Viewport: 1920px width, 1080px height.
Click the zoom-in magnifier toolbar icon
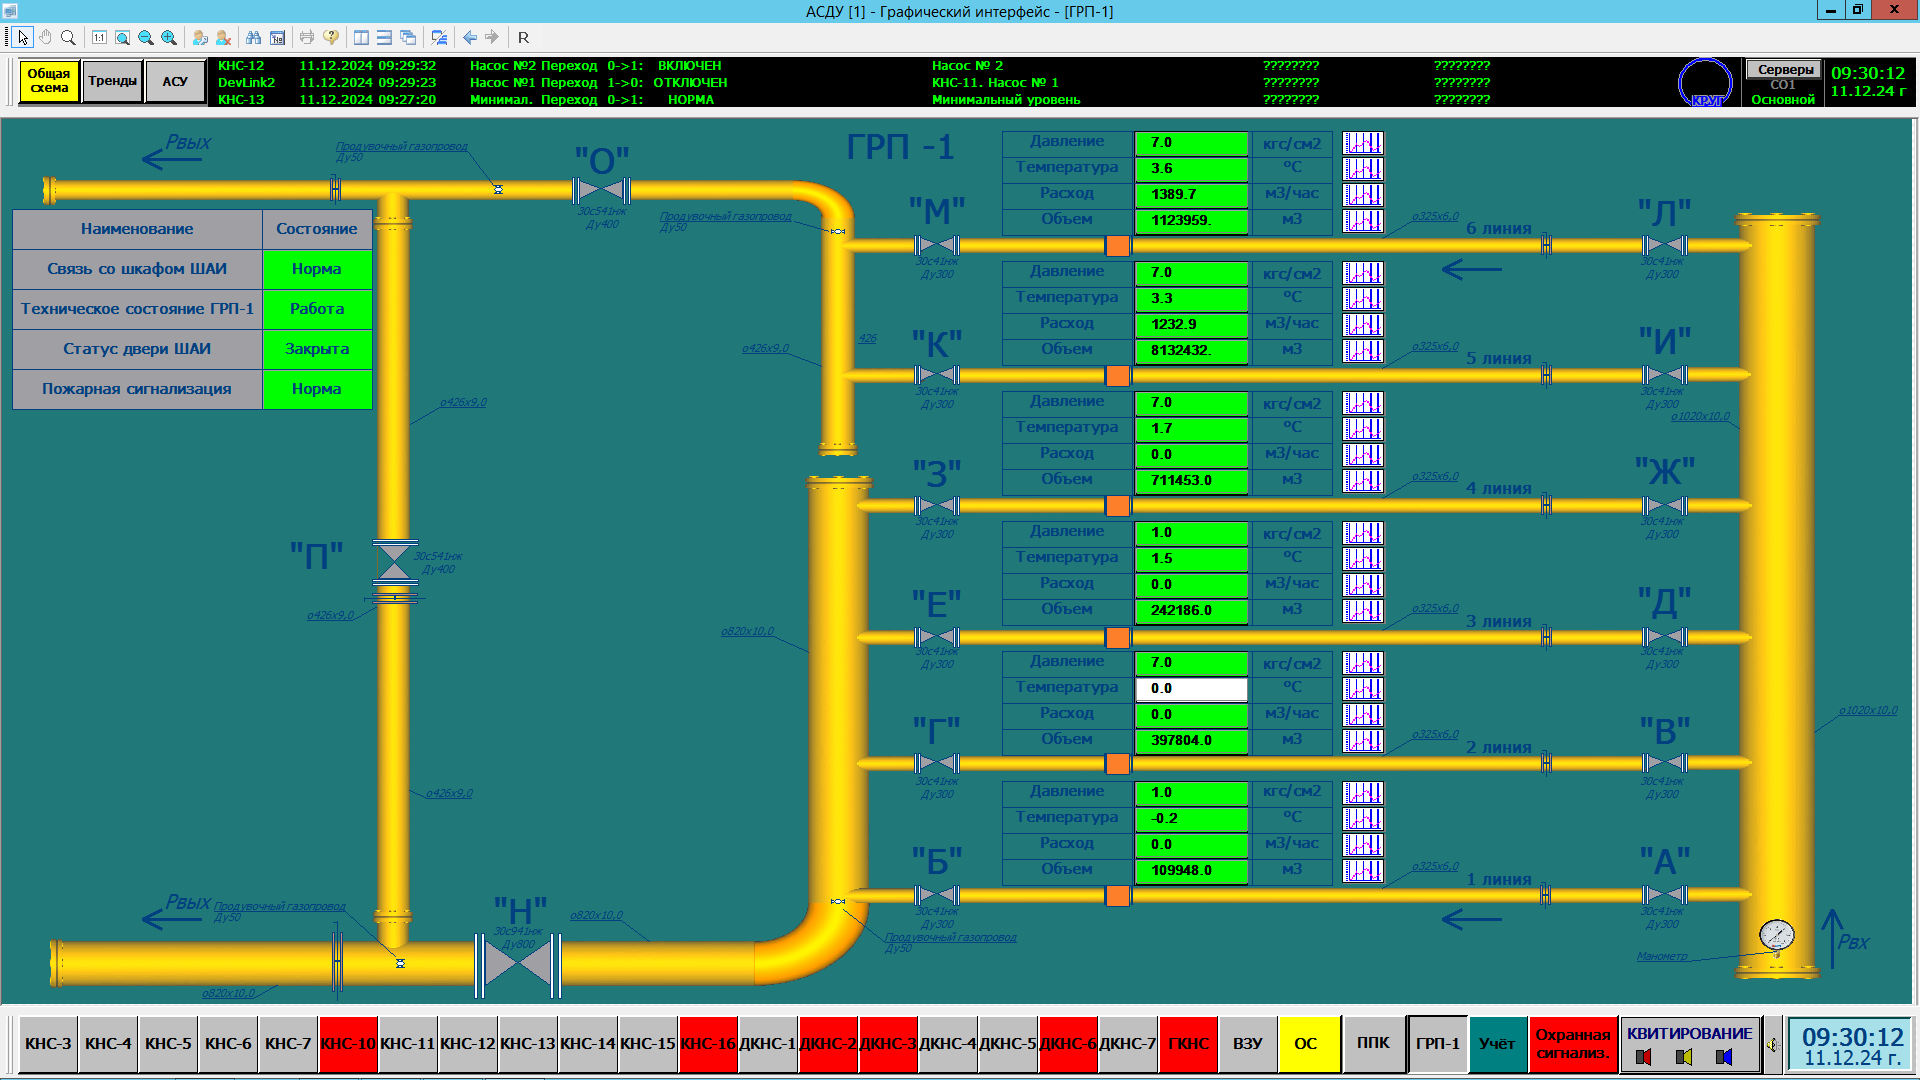pyautogui.click(x=169, y=37)
